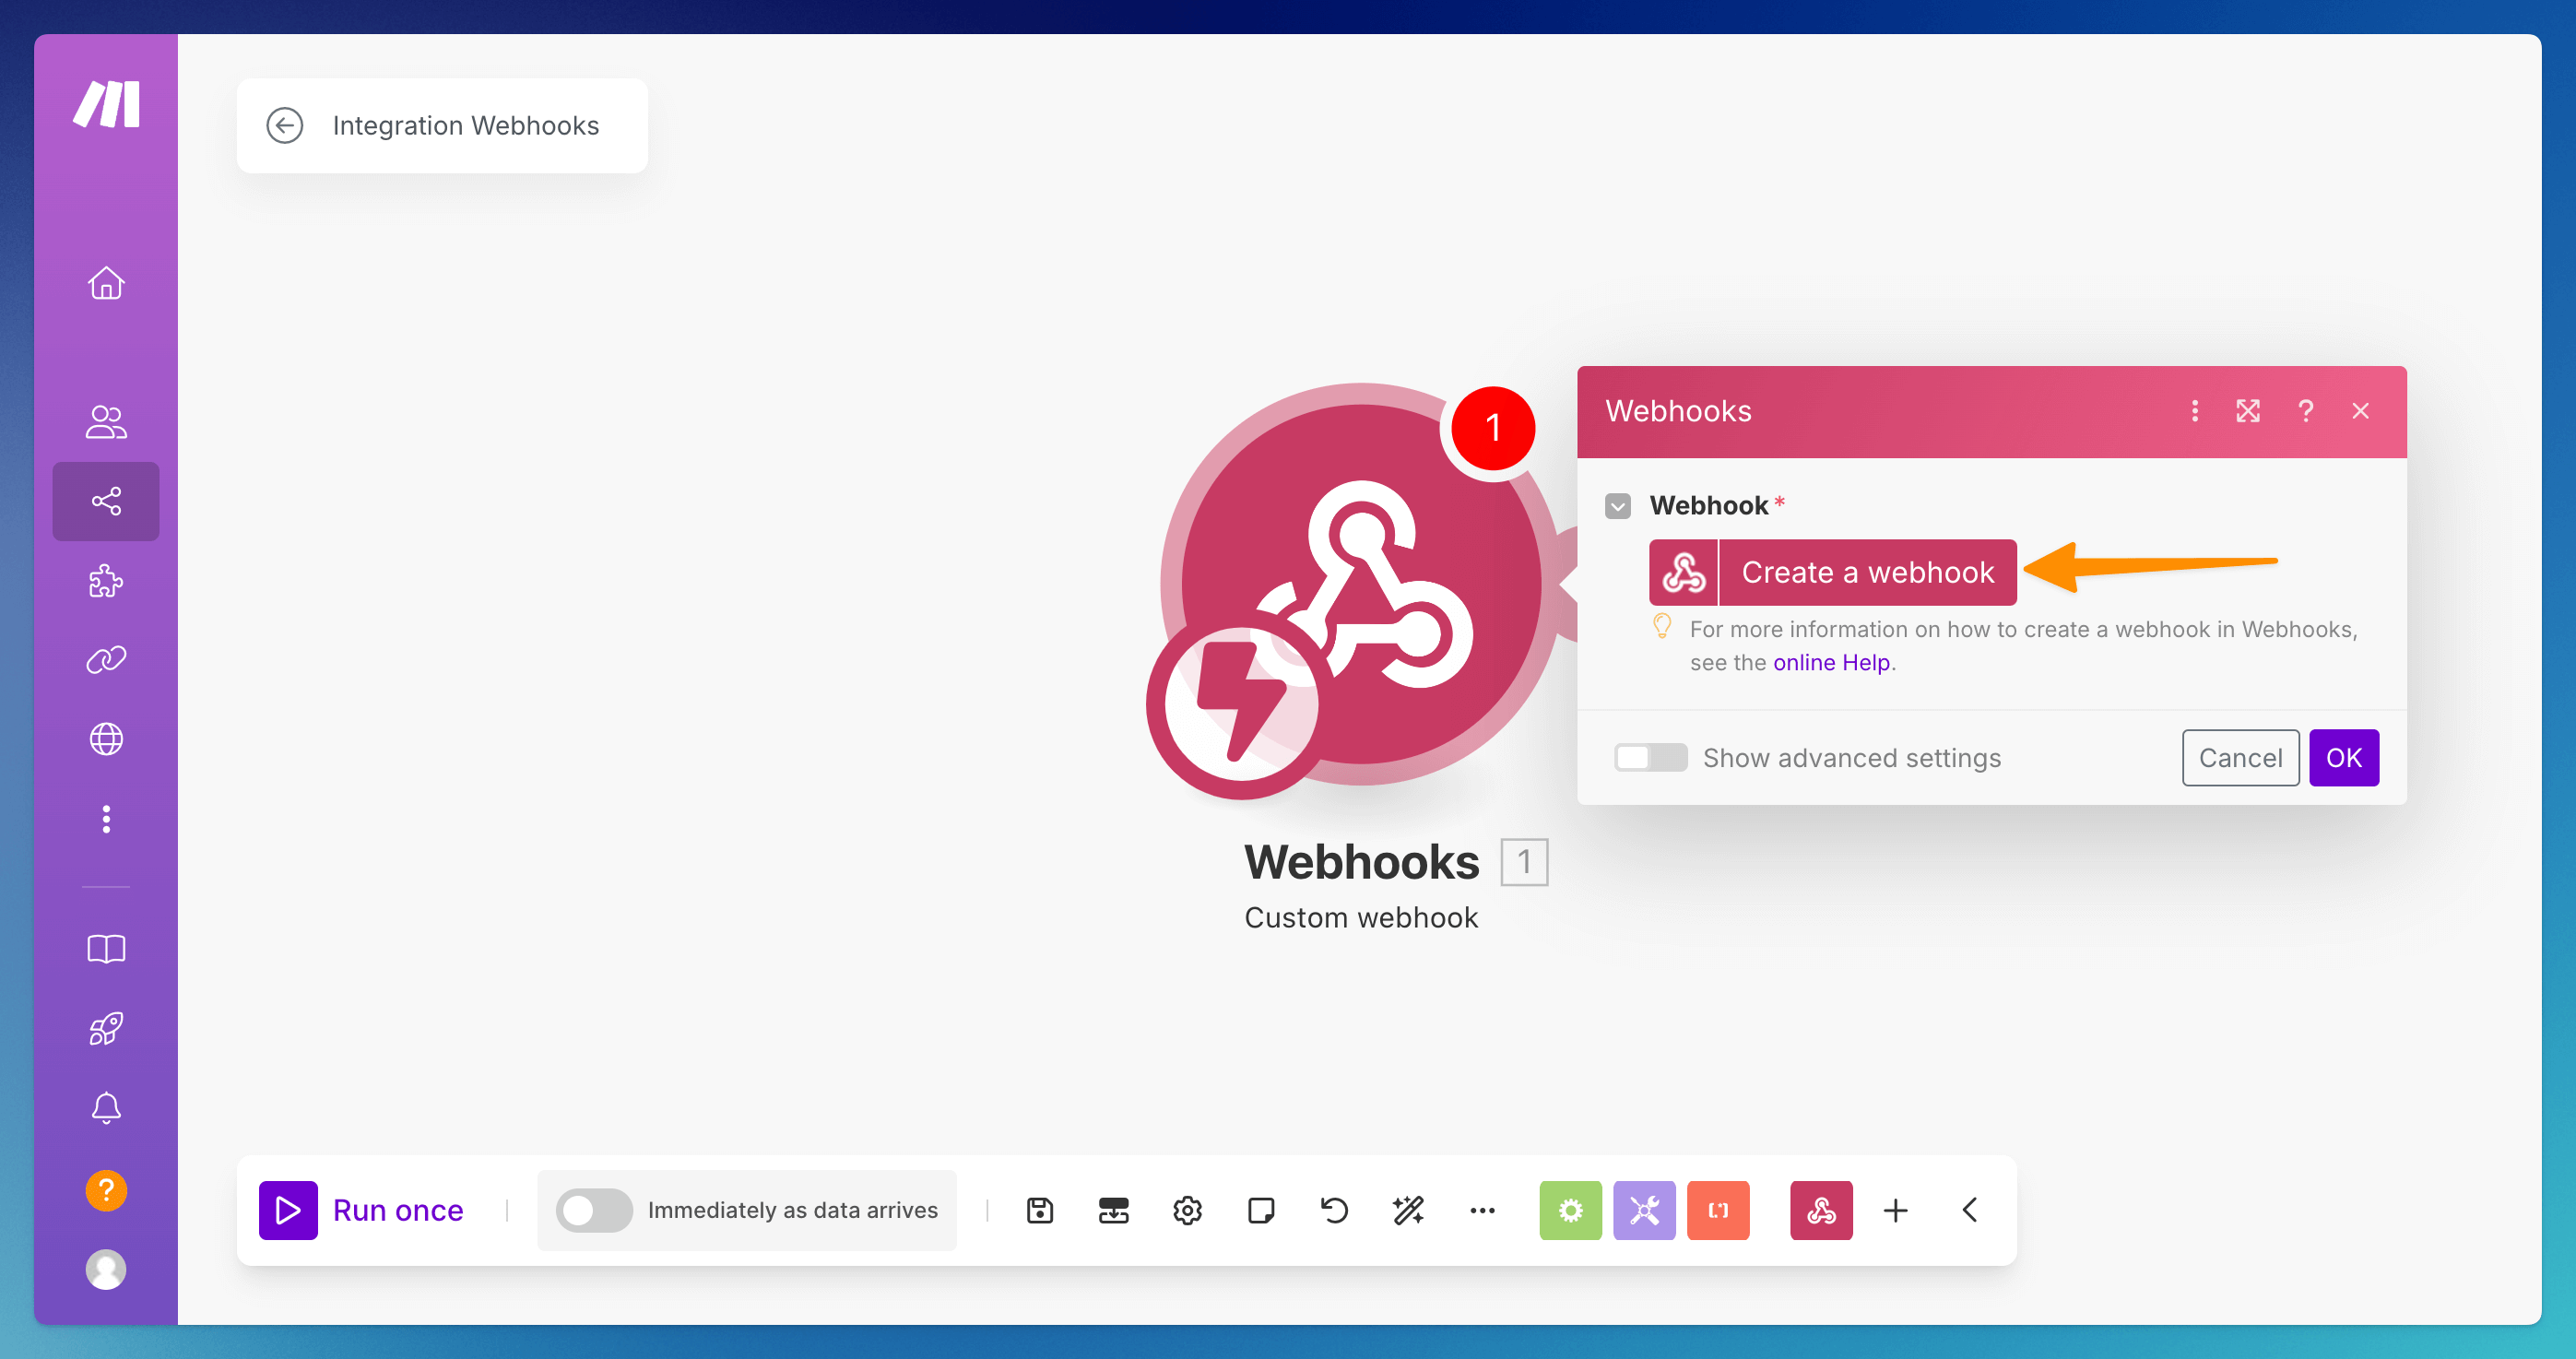Open the Scenarios share icon in sidebar
The width and height of the screenshot is (2576, 1359).
click(x=106, y=501)
